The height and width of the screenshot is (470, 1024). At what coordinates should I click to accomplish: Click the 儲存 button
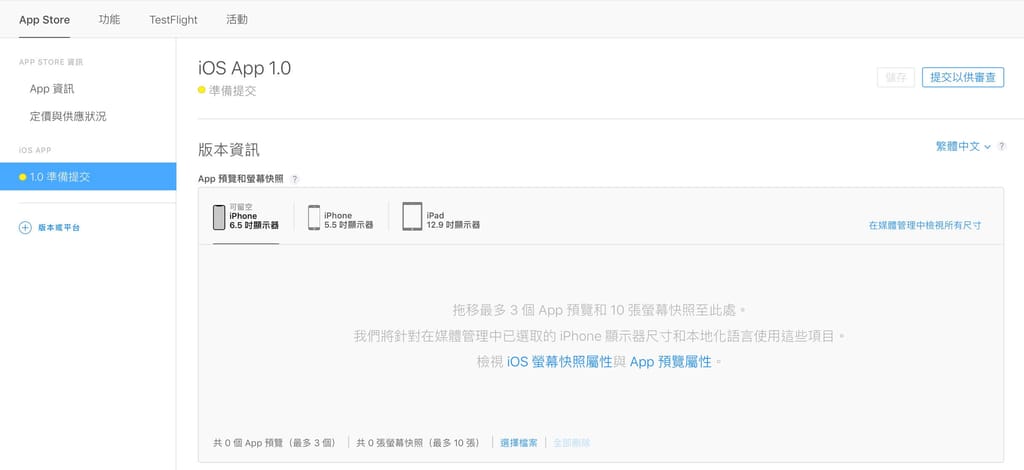tap(895, 77)
